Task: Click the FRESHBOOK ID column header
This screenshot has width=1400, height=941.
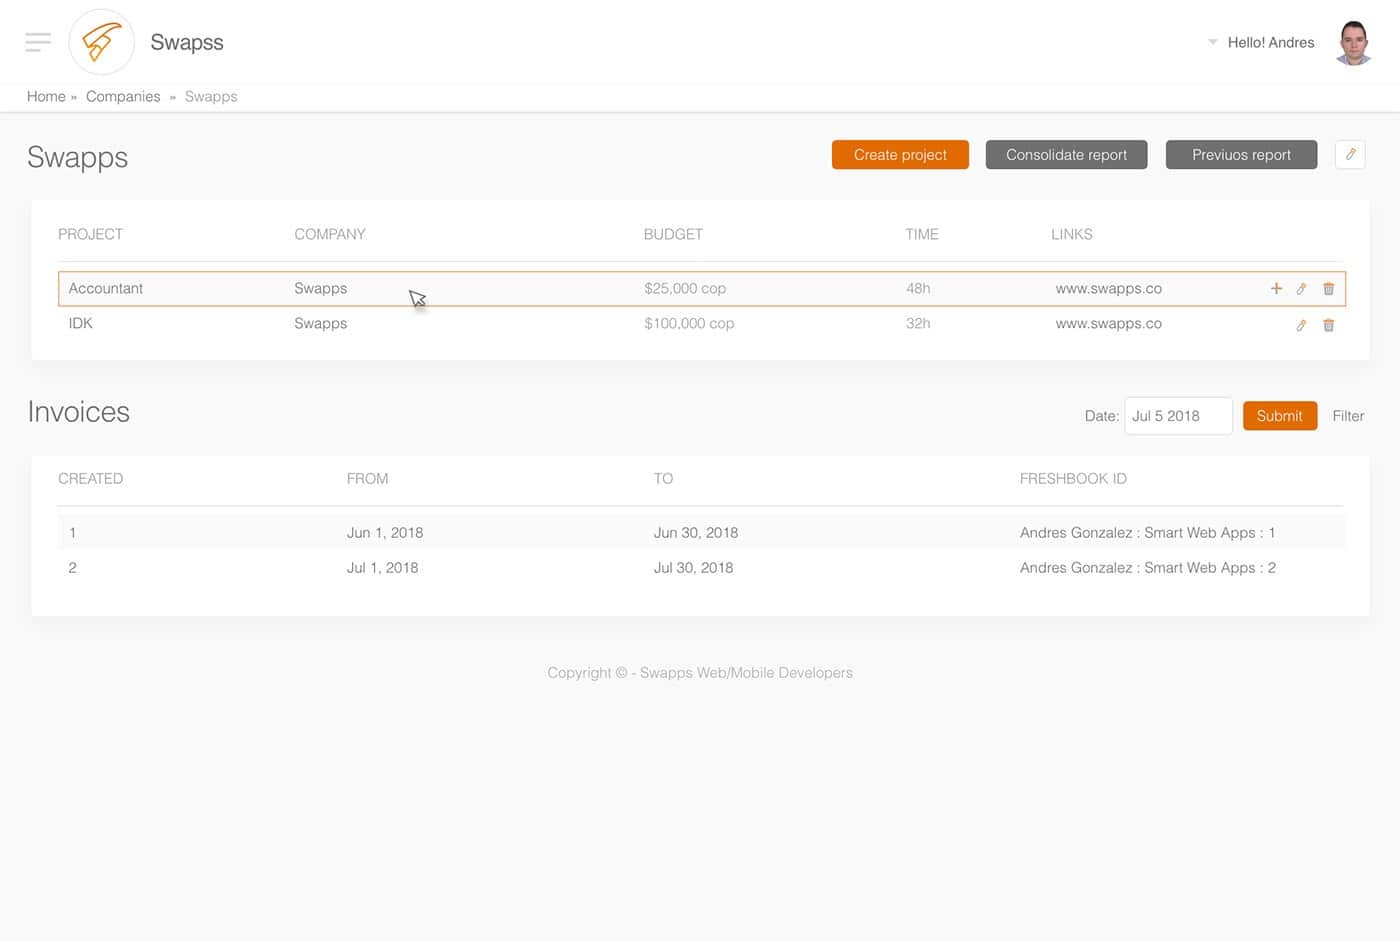Action: 1073,479
